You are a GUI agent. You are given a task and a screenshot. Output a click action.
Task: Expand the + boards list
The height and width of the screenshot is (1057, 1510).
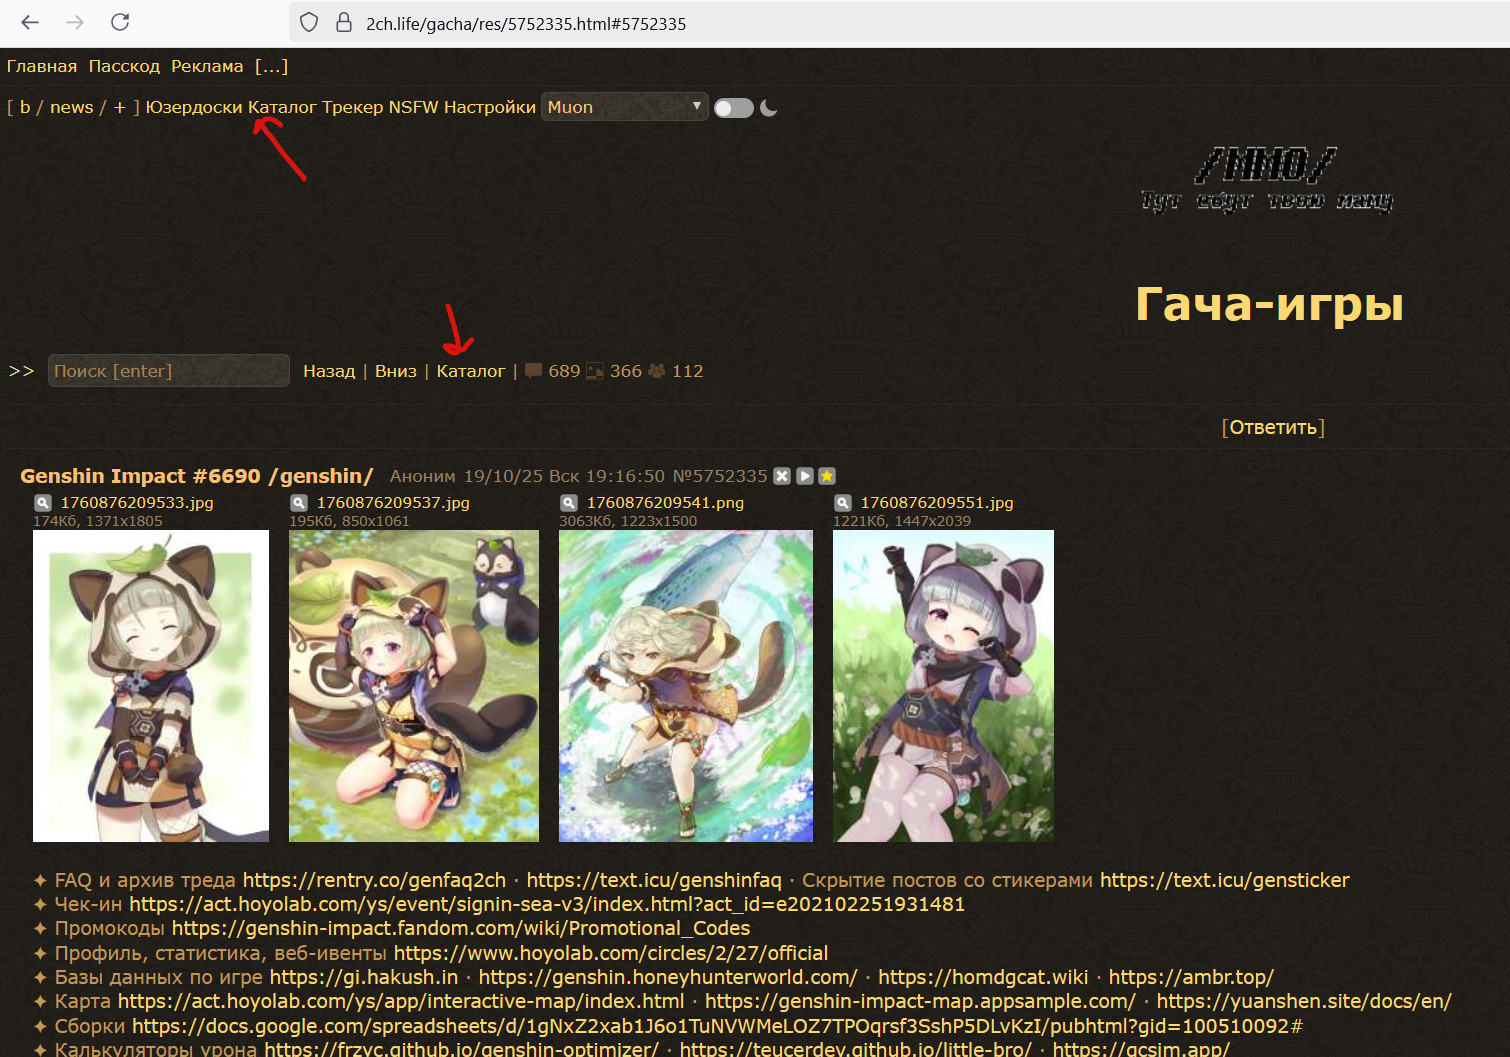click(119, 107)
